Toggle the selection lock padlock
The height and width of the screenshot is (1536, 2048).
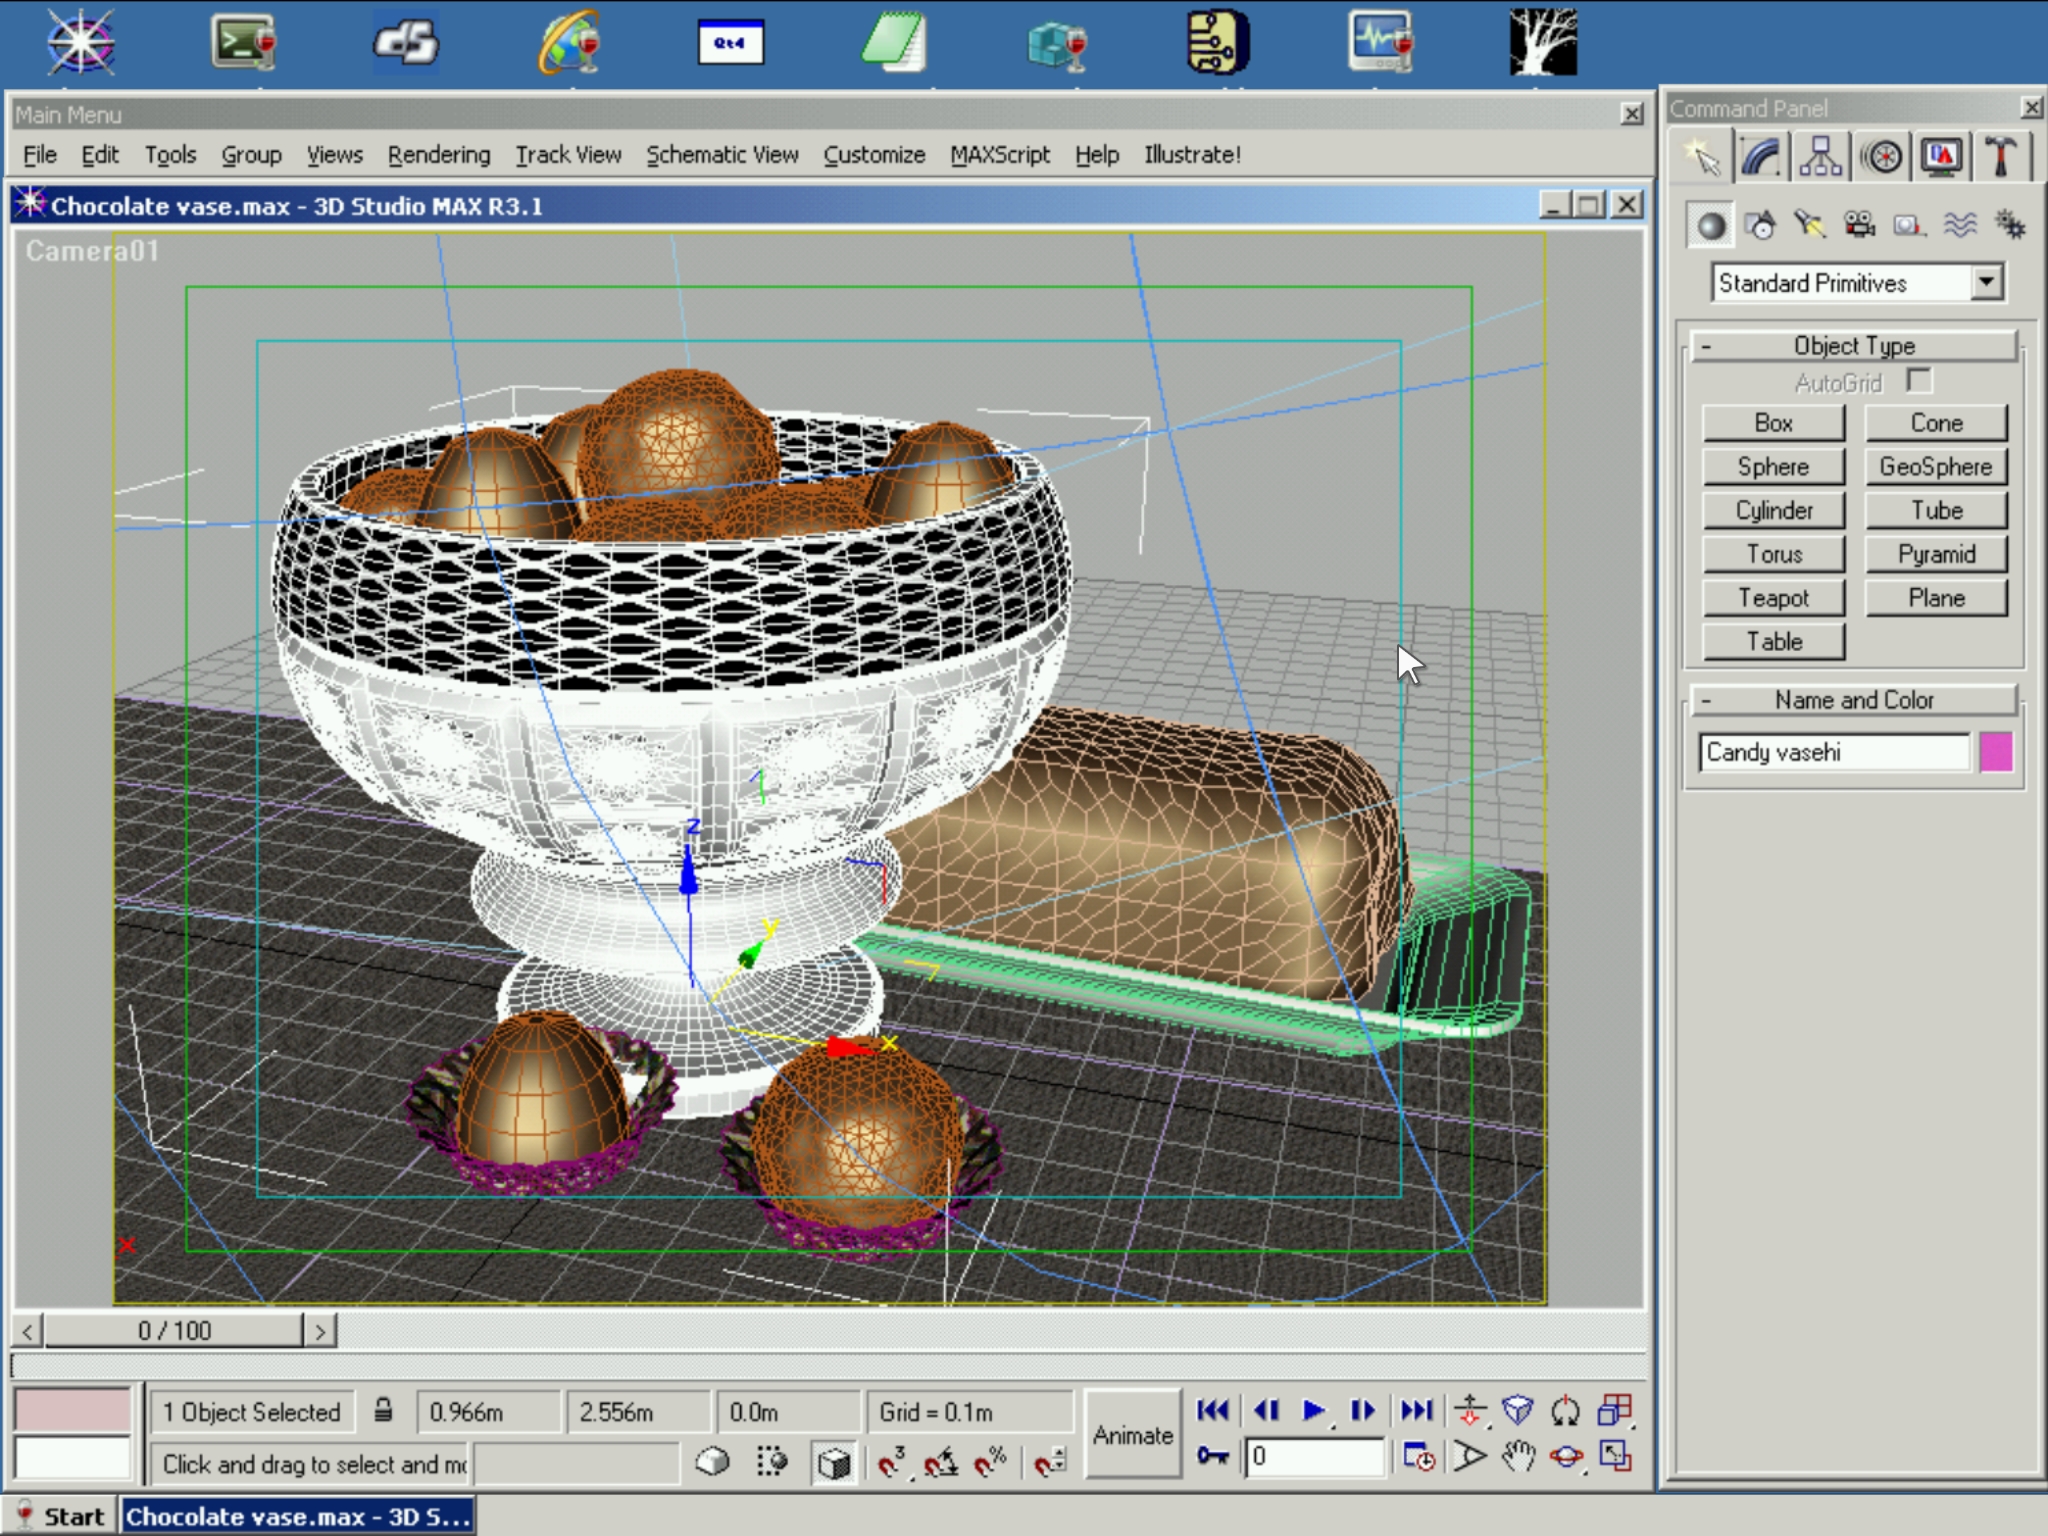383,1411
